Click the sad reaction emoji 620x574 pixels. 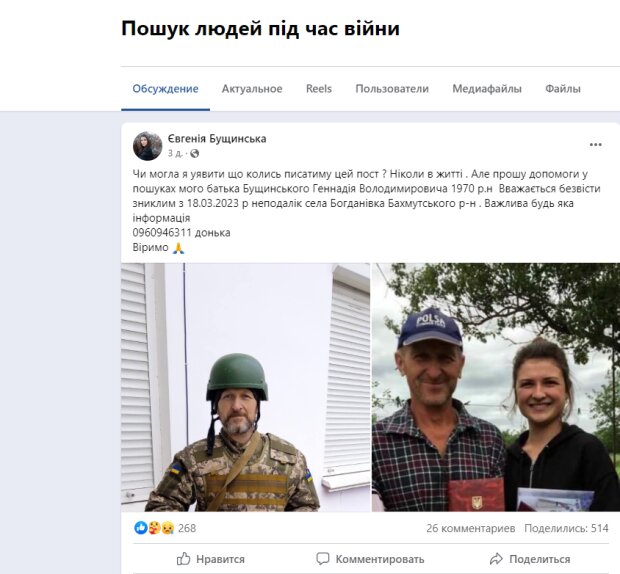(x=168, y=528)
